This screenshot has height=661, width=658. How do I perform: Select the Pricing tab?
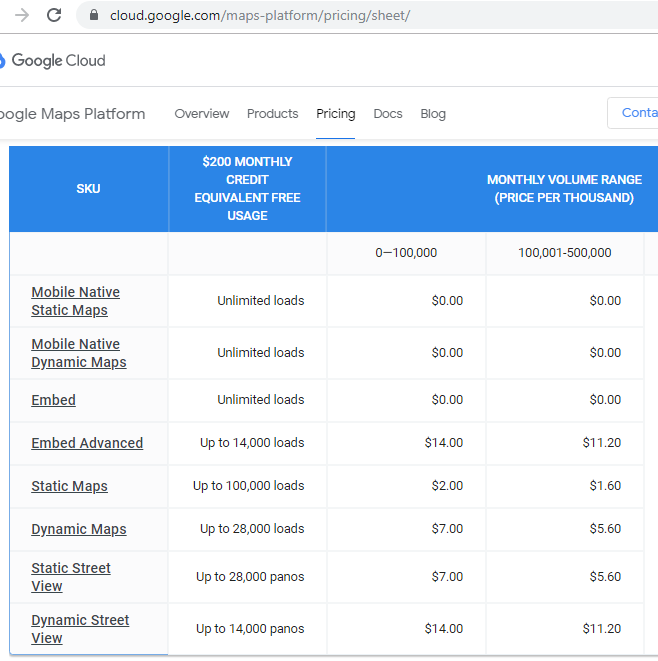point(336,113)
